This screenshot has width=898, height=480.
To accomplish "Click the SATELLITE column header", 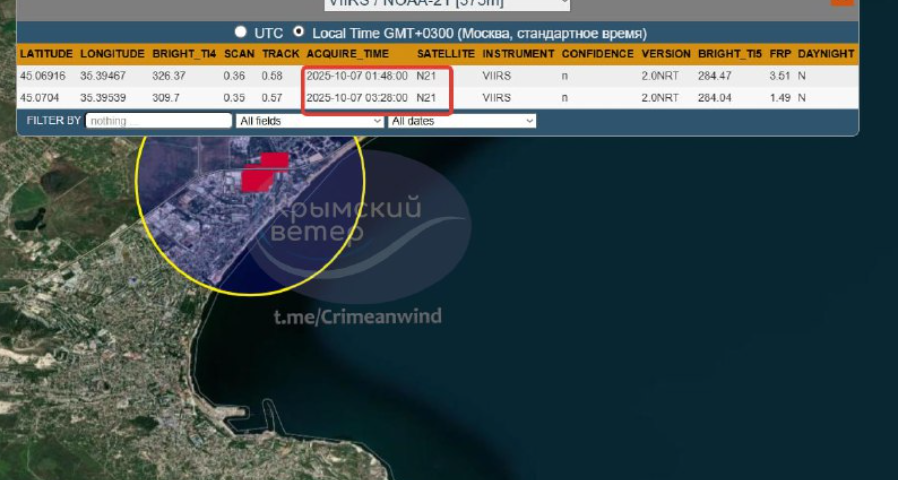I will (445, 53).
